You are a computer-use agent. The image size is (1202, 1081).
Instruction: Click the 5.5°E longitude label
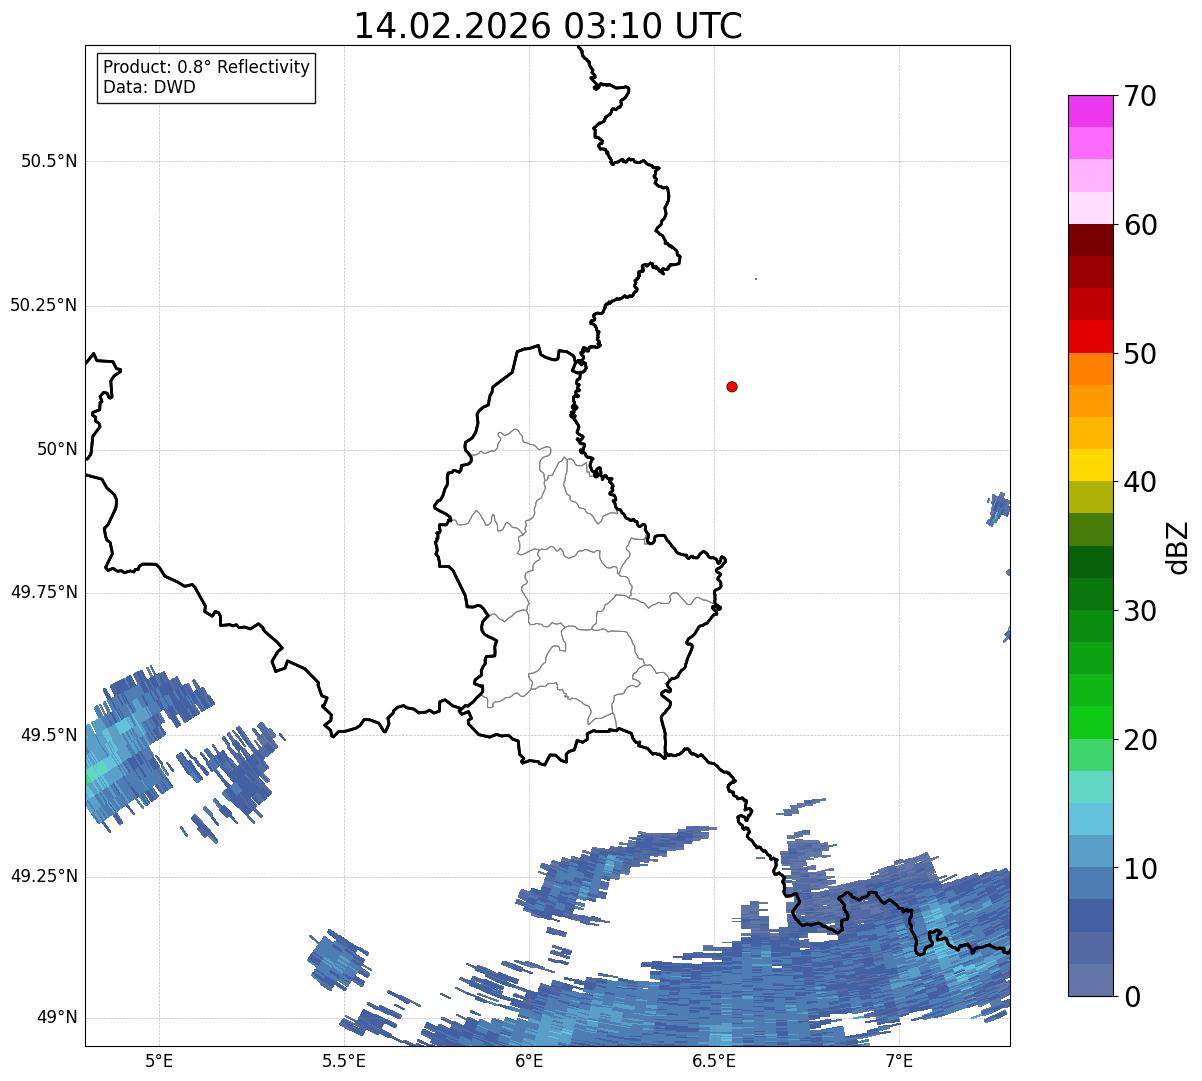point(344,1060)
